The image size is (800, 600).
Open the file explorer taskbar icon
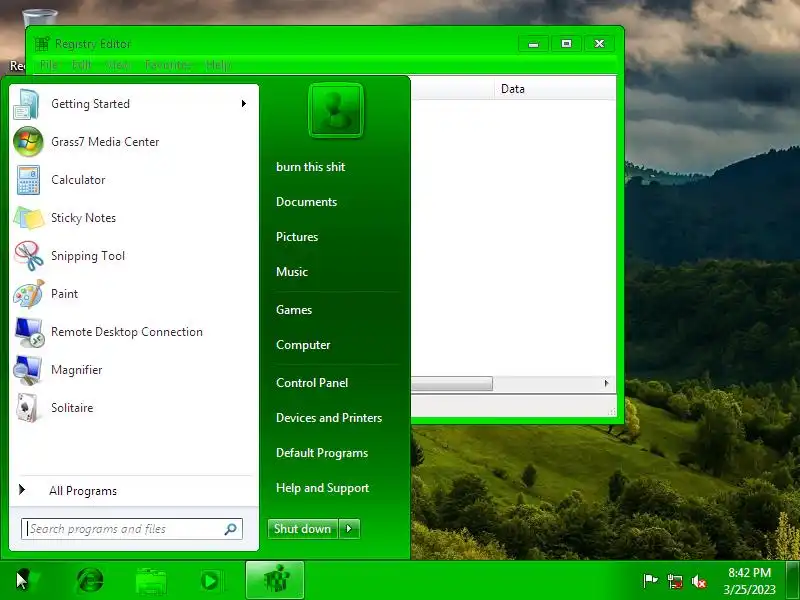point(151,581)
